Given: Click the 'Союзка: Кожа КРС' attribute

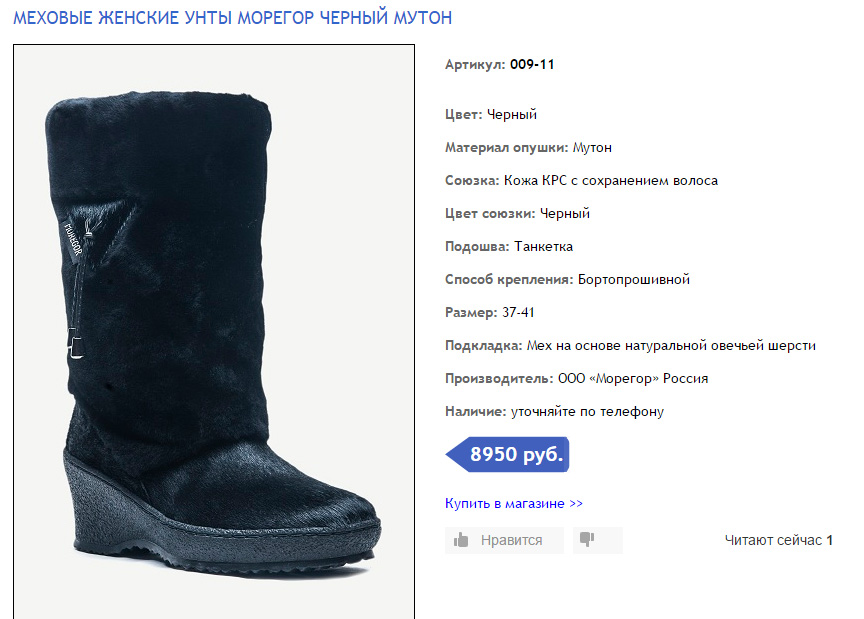Looking at the screenshot, I should click(581, 181).
